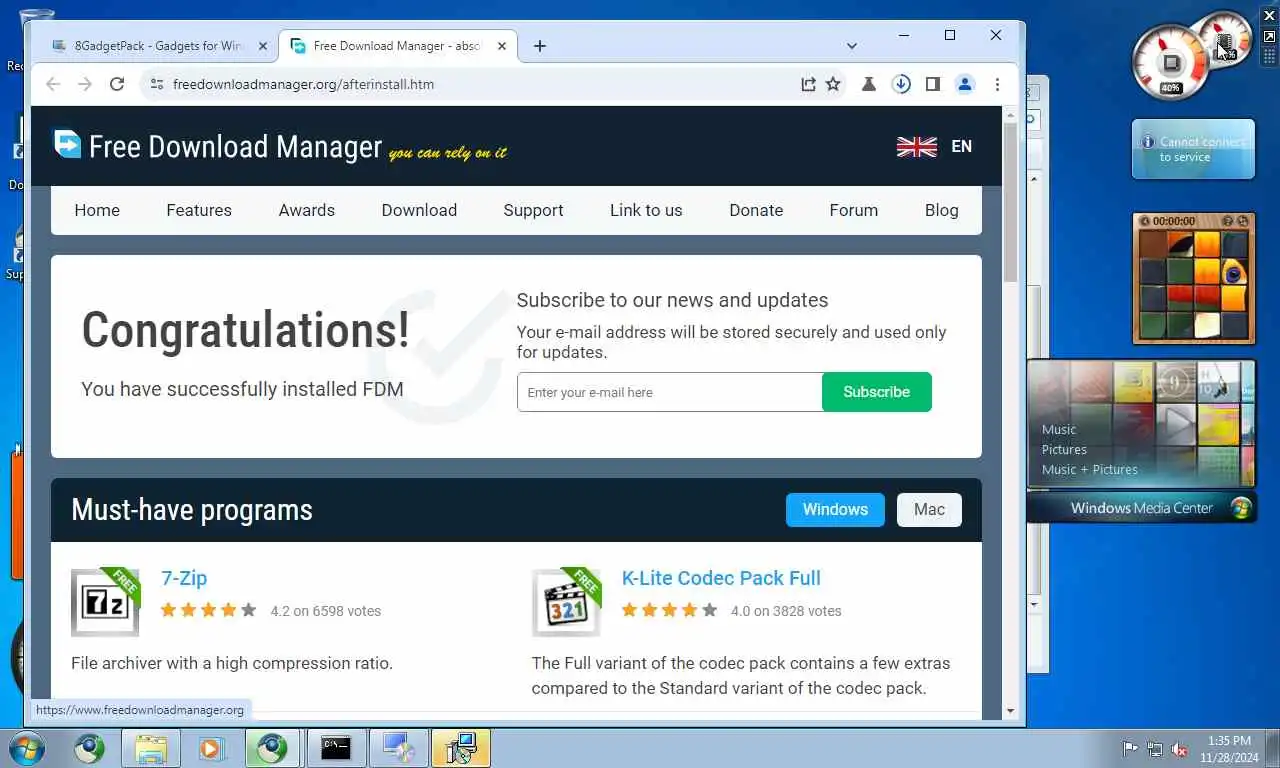The height and width of the screenshot is (768, 1280).
Task: Open the Support menu item
Action: point(533,210)
